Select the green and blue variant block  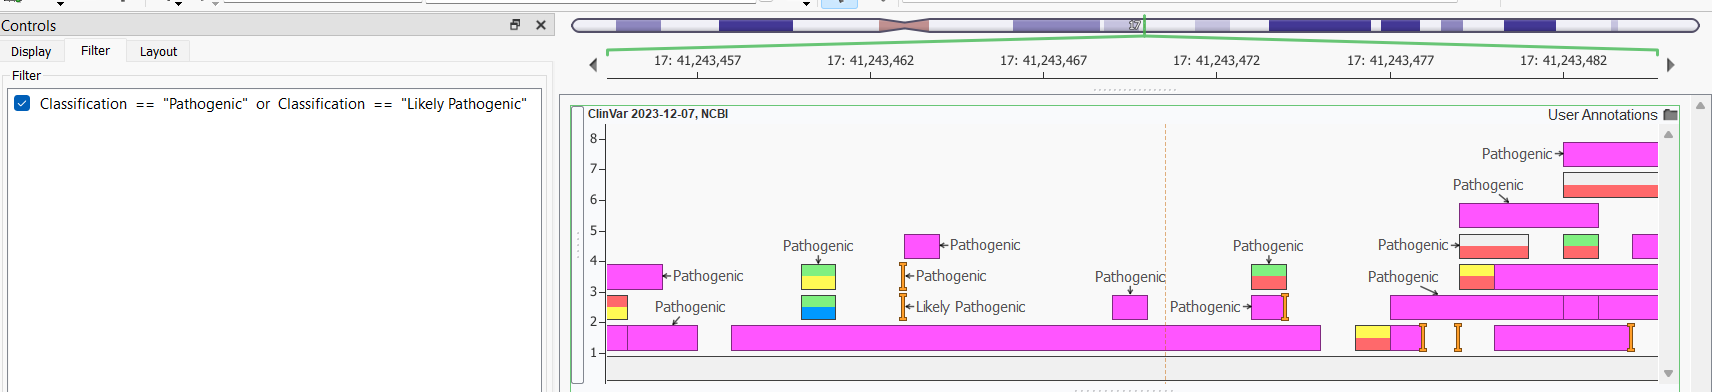(x=818, y=307)
